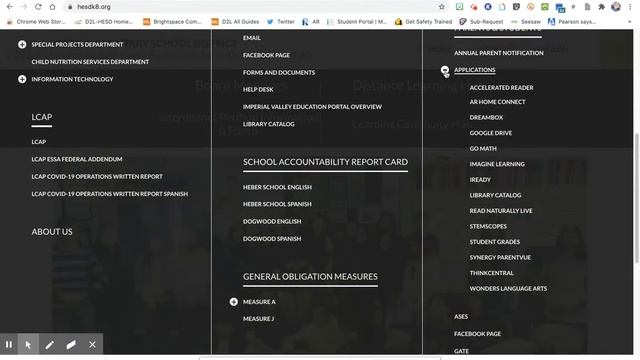Open Accelerated Reader application
The image size is (640, 360).
501,87
